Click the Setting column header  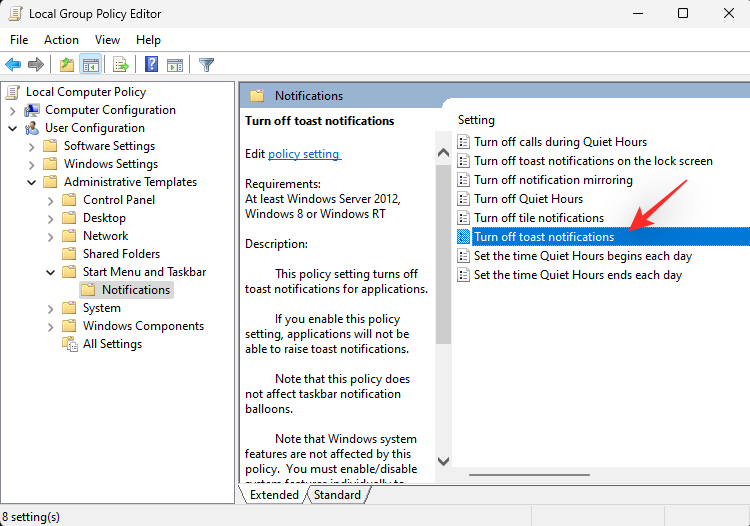coord(477,120)
